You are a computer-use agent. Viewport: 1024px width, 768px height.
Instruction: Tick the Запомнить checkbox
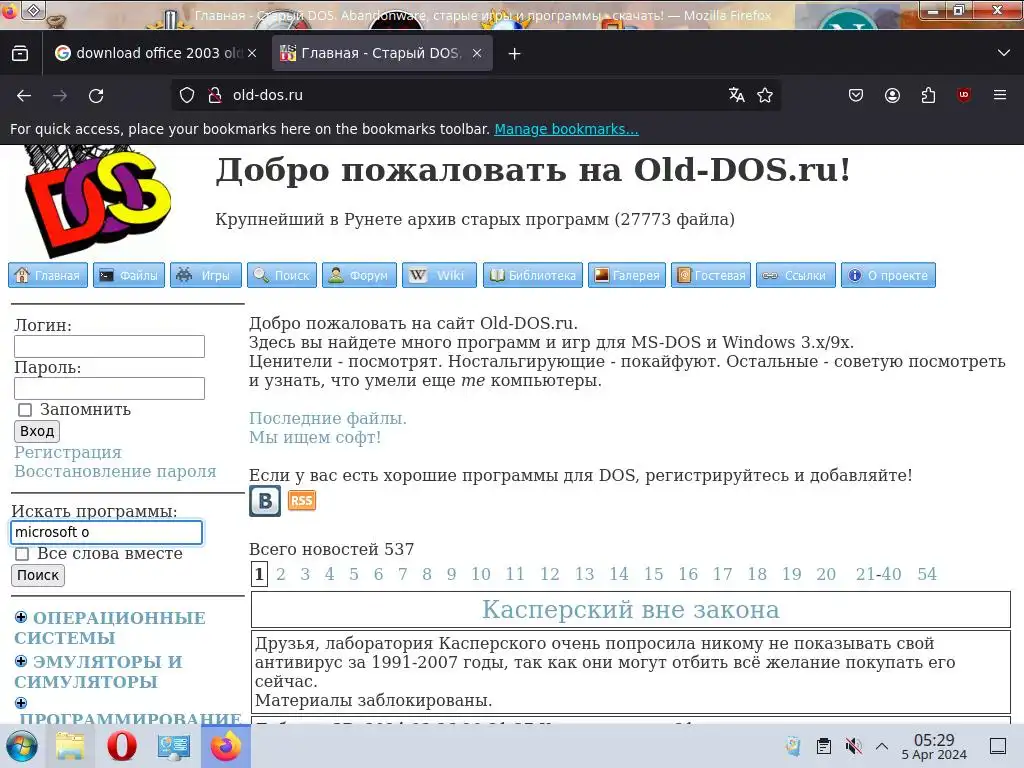(25, 410)
